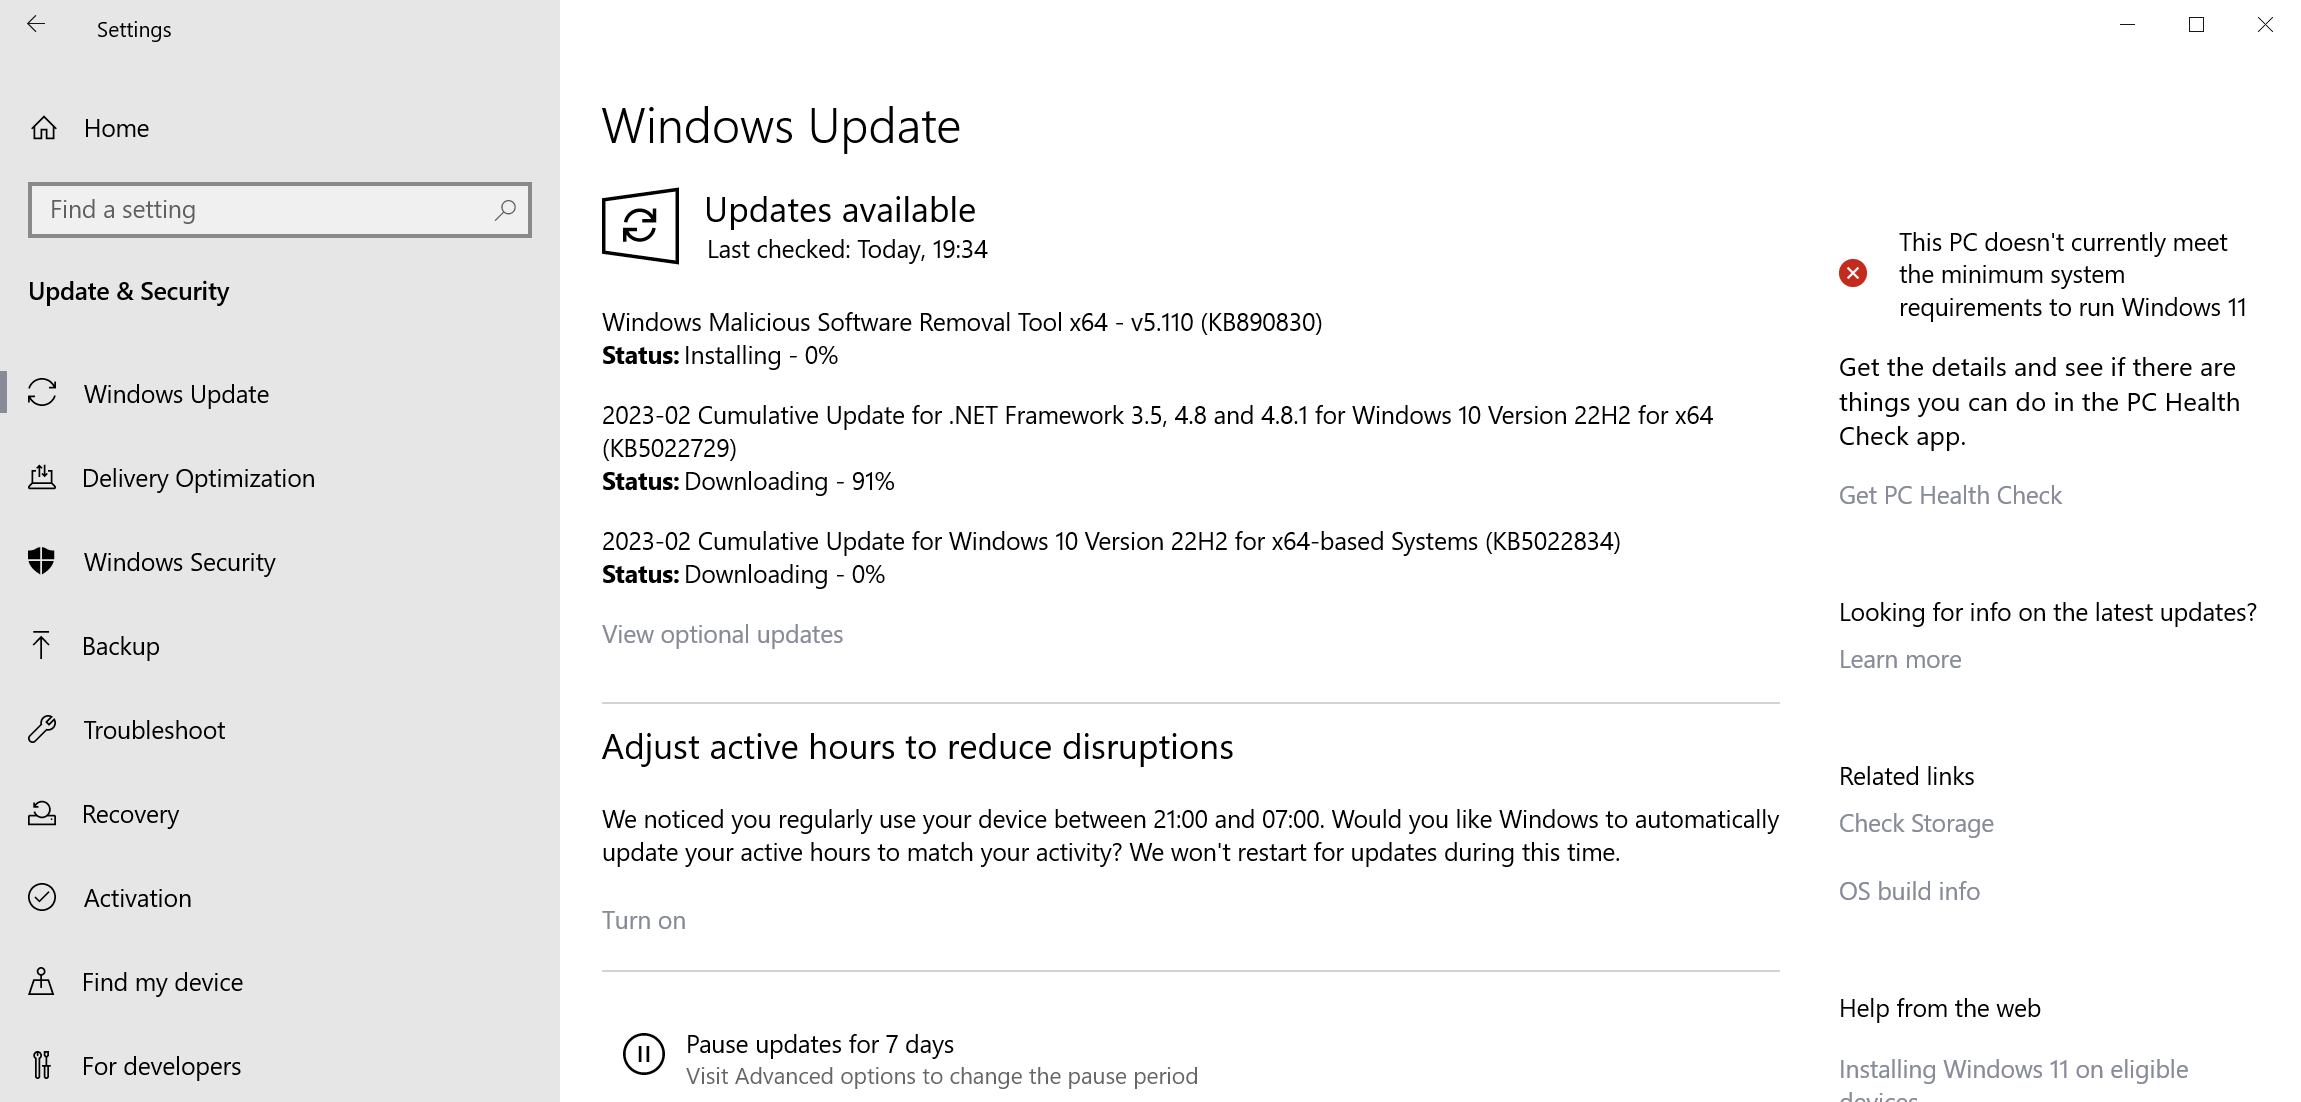Screen dimensions: 2301x1102
Task: Open For developers settings expander
Action: coord(163,1067)
